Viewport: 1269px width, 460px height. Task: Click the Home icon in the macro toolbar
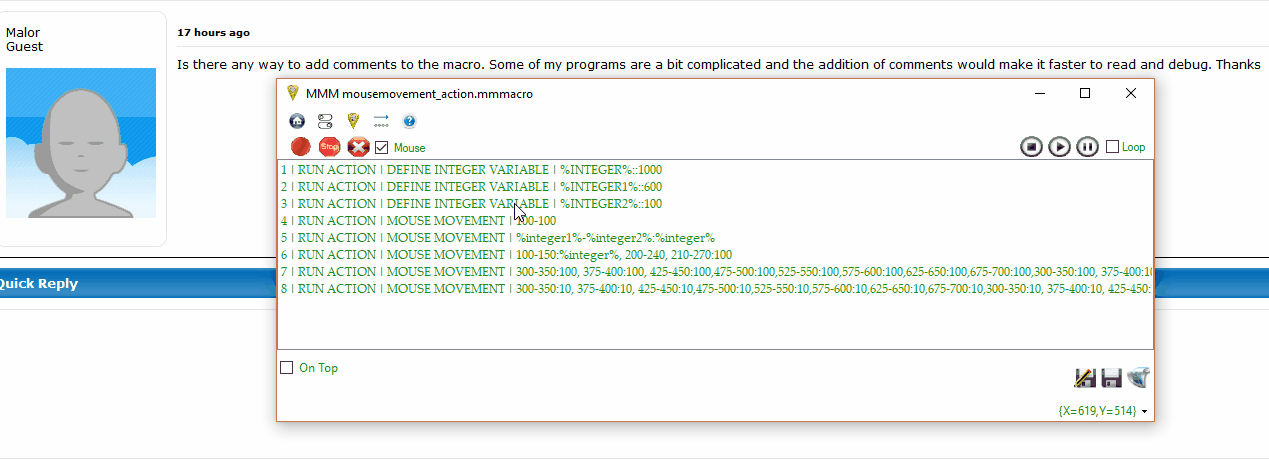pos(297,121)
